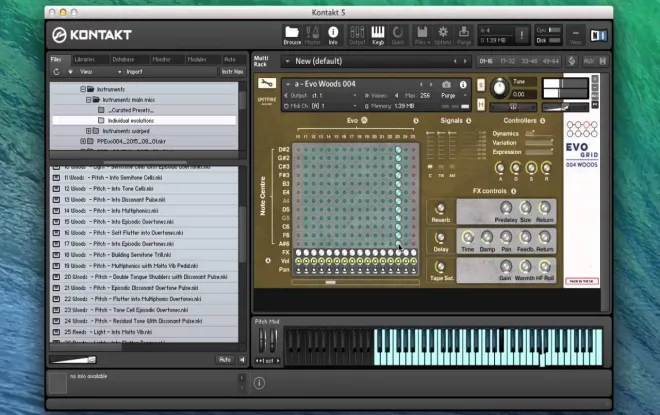This screenshot has height=415, width=660.
Task: Expand Instruments warped folder
Action: [88, 131]
